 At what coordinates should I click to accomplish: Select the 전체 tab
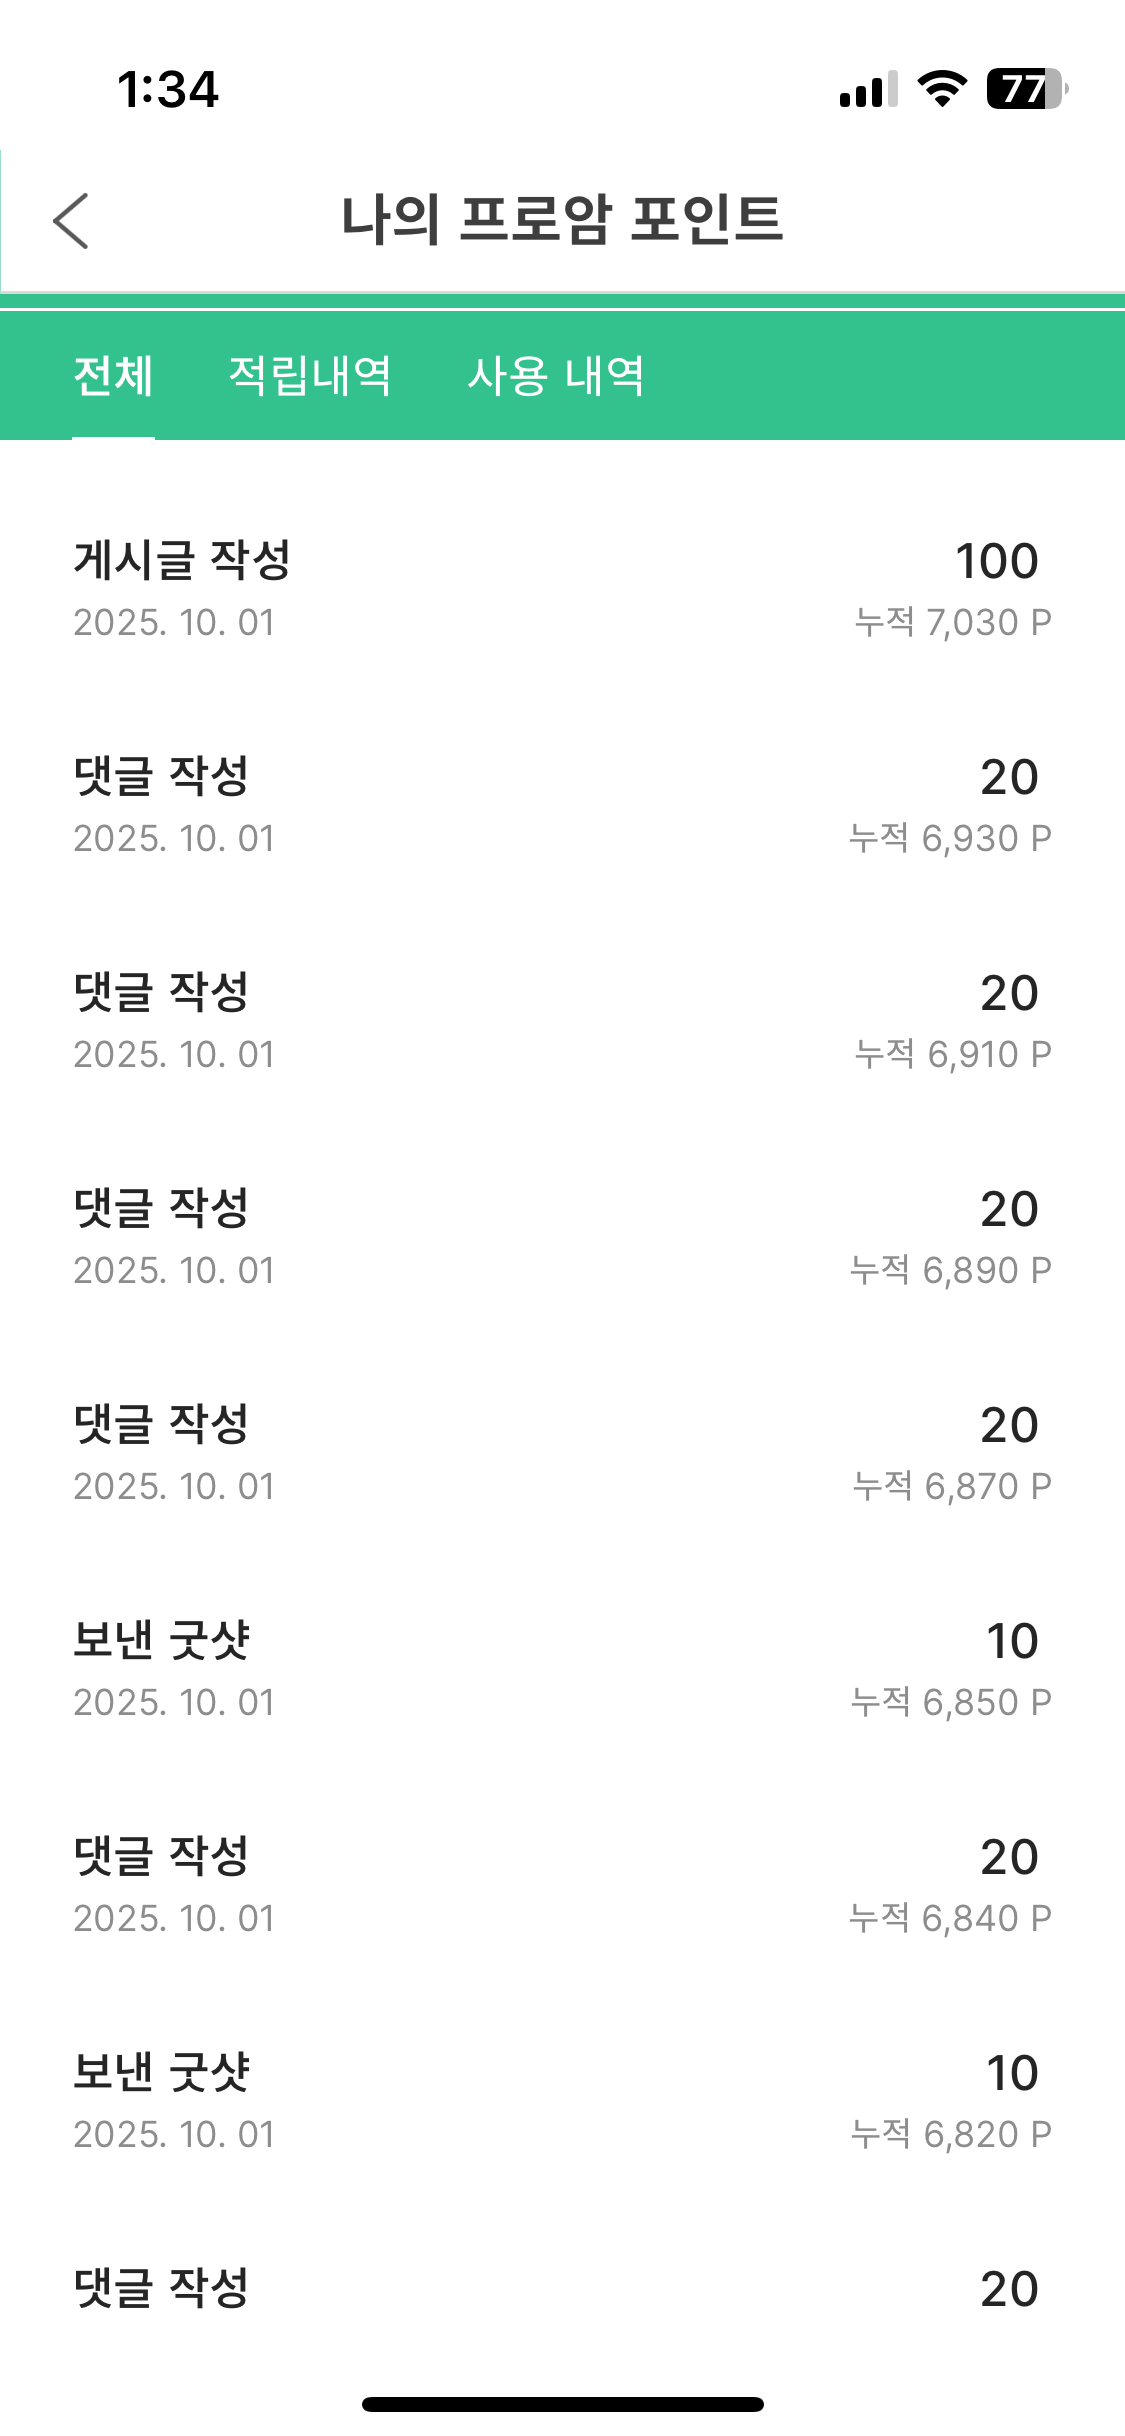pyautogui.click(x=113, y=377)
